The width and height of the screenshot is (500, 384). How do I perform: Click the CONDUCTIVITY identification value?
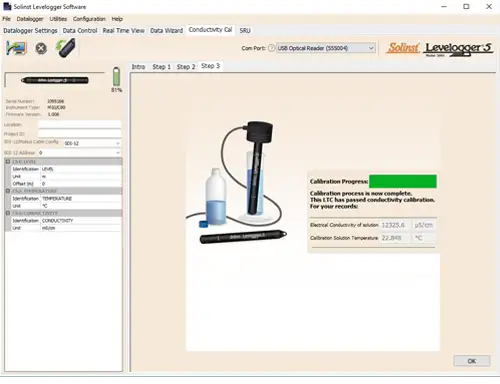(x=81, y=221)
